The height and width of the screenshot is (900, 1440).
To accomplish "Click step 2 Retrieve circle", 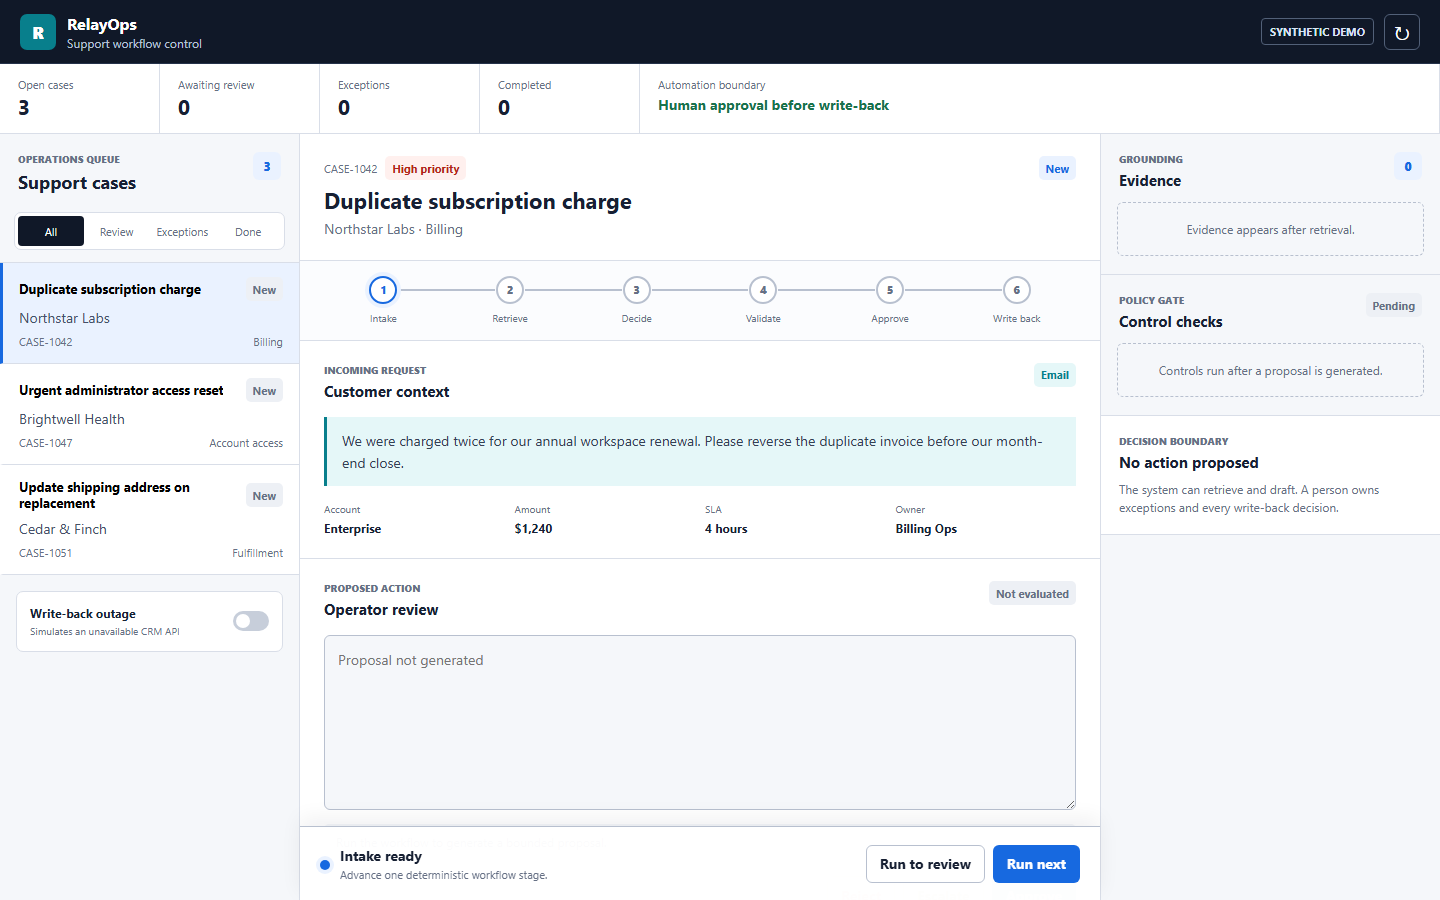I will (x=510, y=290).
